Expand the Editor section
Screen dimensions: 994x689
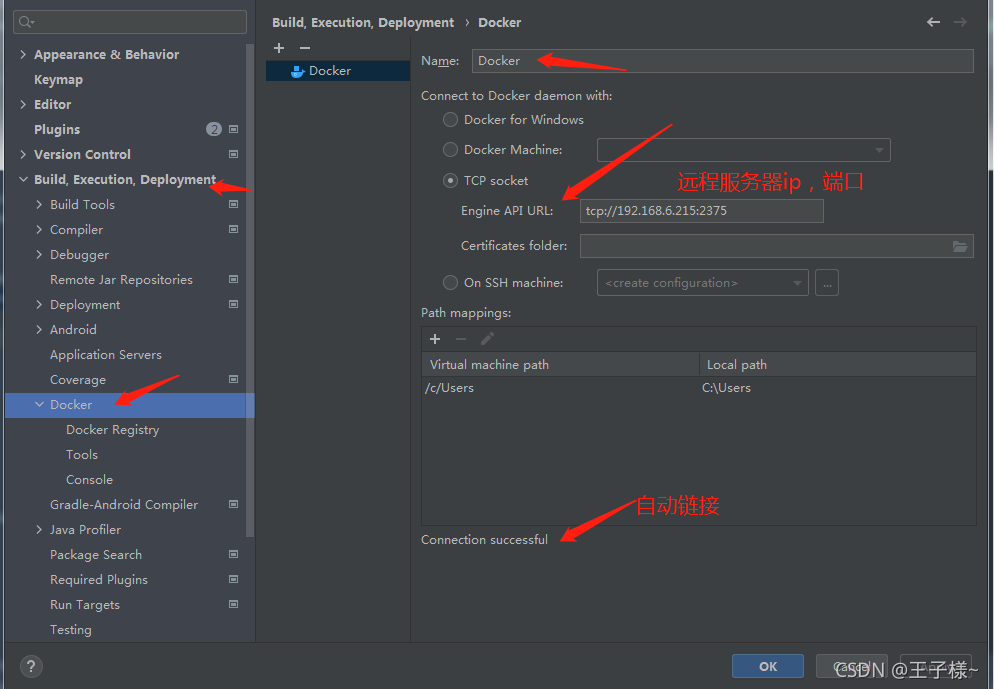tap(23, 105)
